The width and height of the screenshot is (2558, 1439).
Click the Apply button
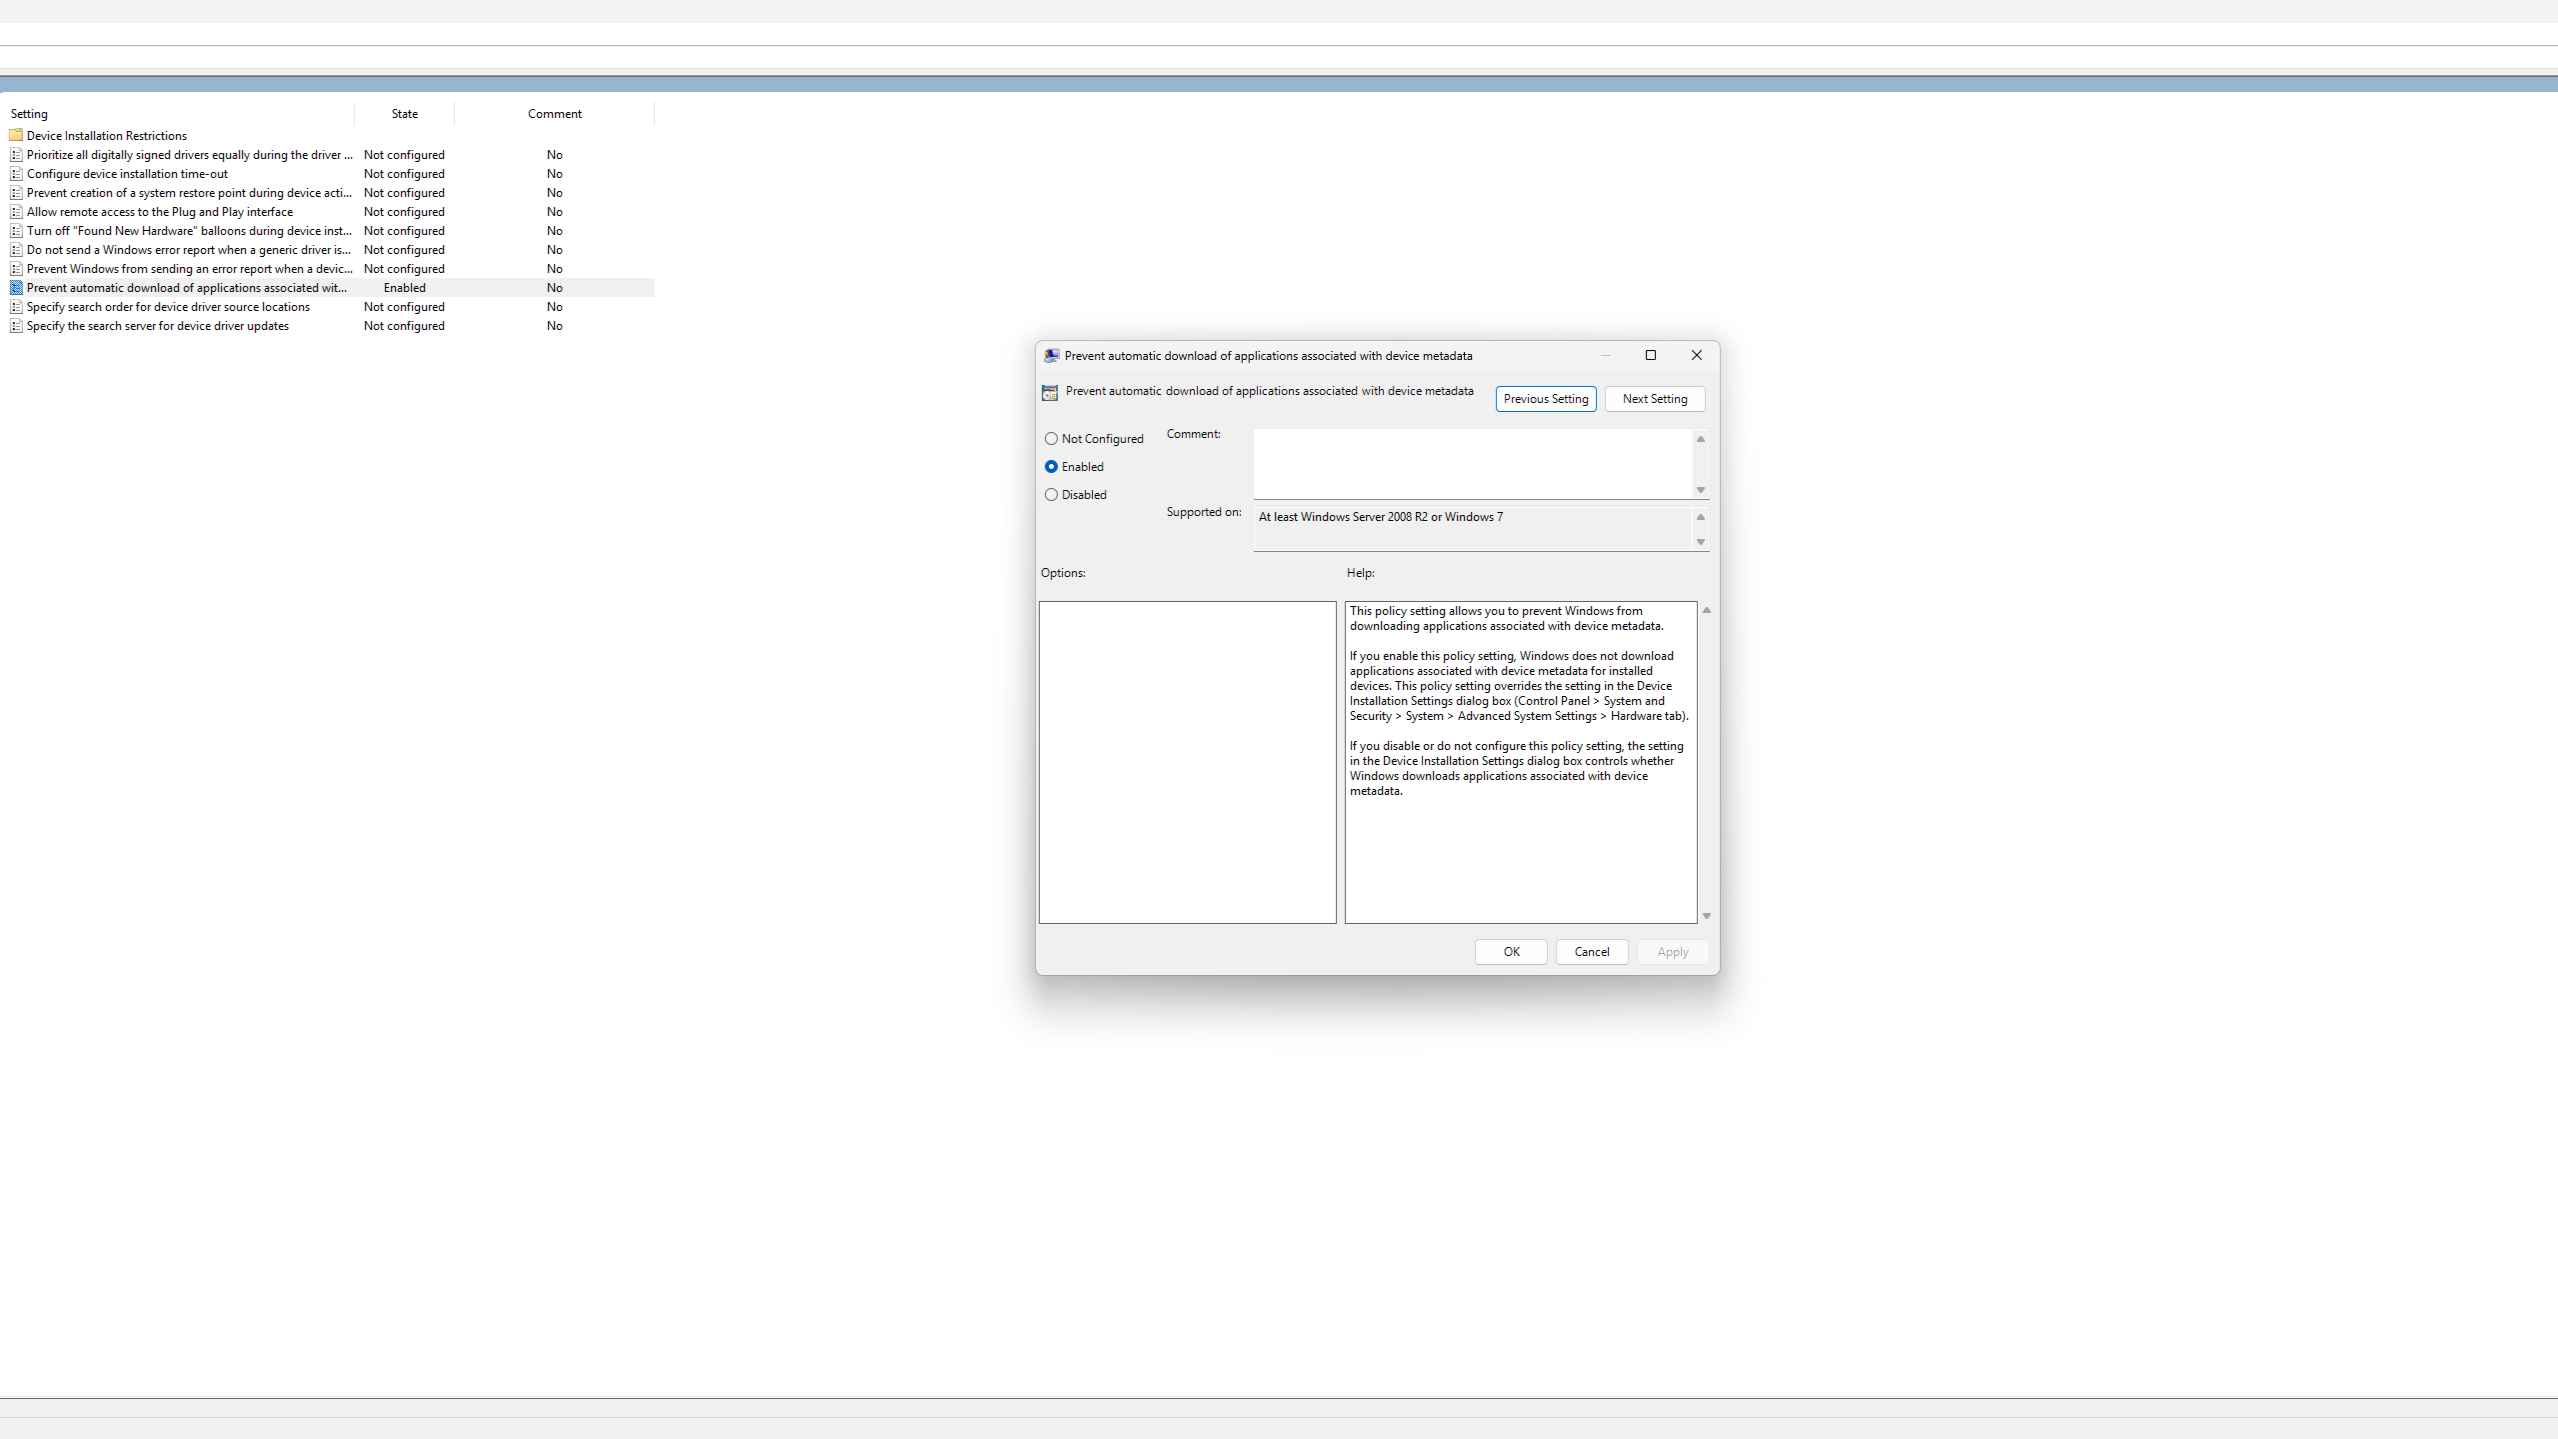[1673, 952]
